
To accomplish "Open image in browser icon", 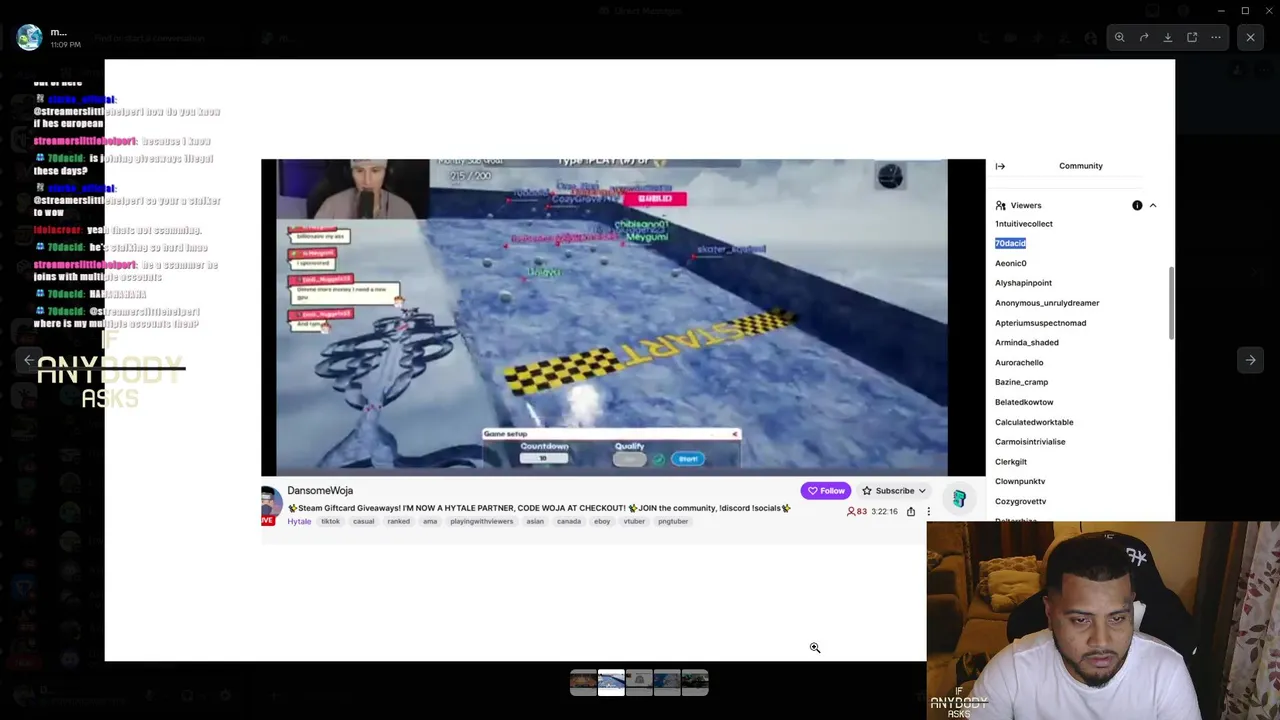I will 1192,37.
